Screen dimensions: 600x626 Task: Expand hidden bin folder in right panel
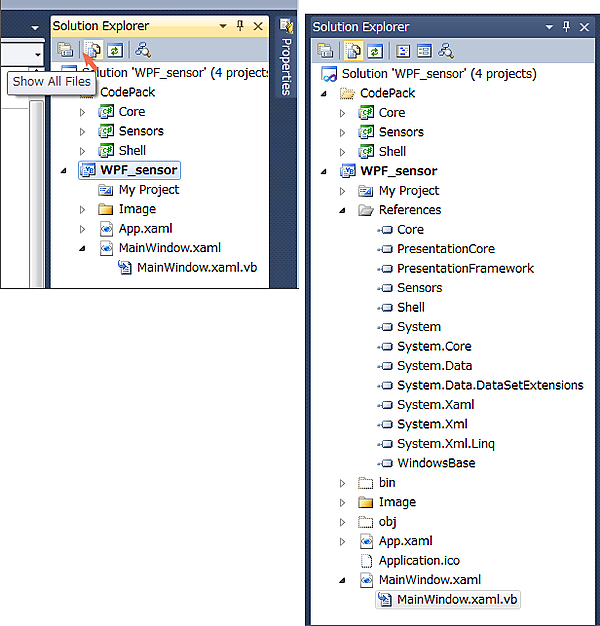tap(343, 483)
